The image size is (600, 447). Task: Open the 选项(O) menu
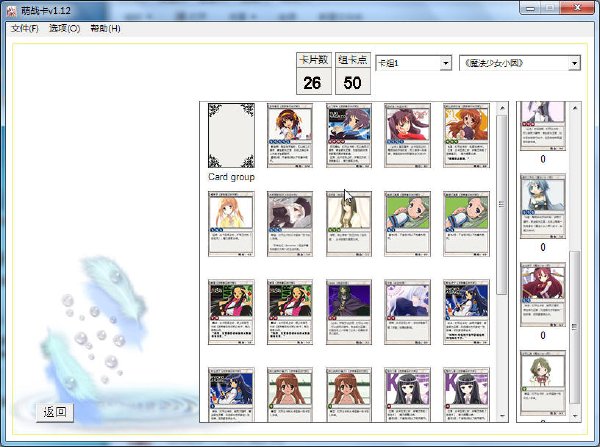point(64,28)
